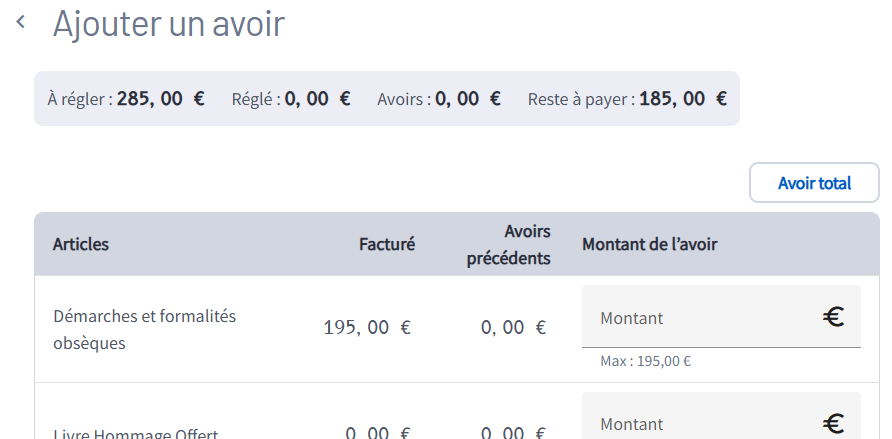Click the Max : 195,00 € hint text
Screen dimensions: 892x439
(646, 362)
